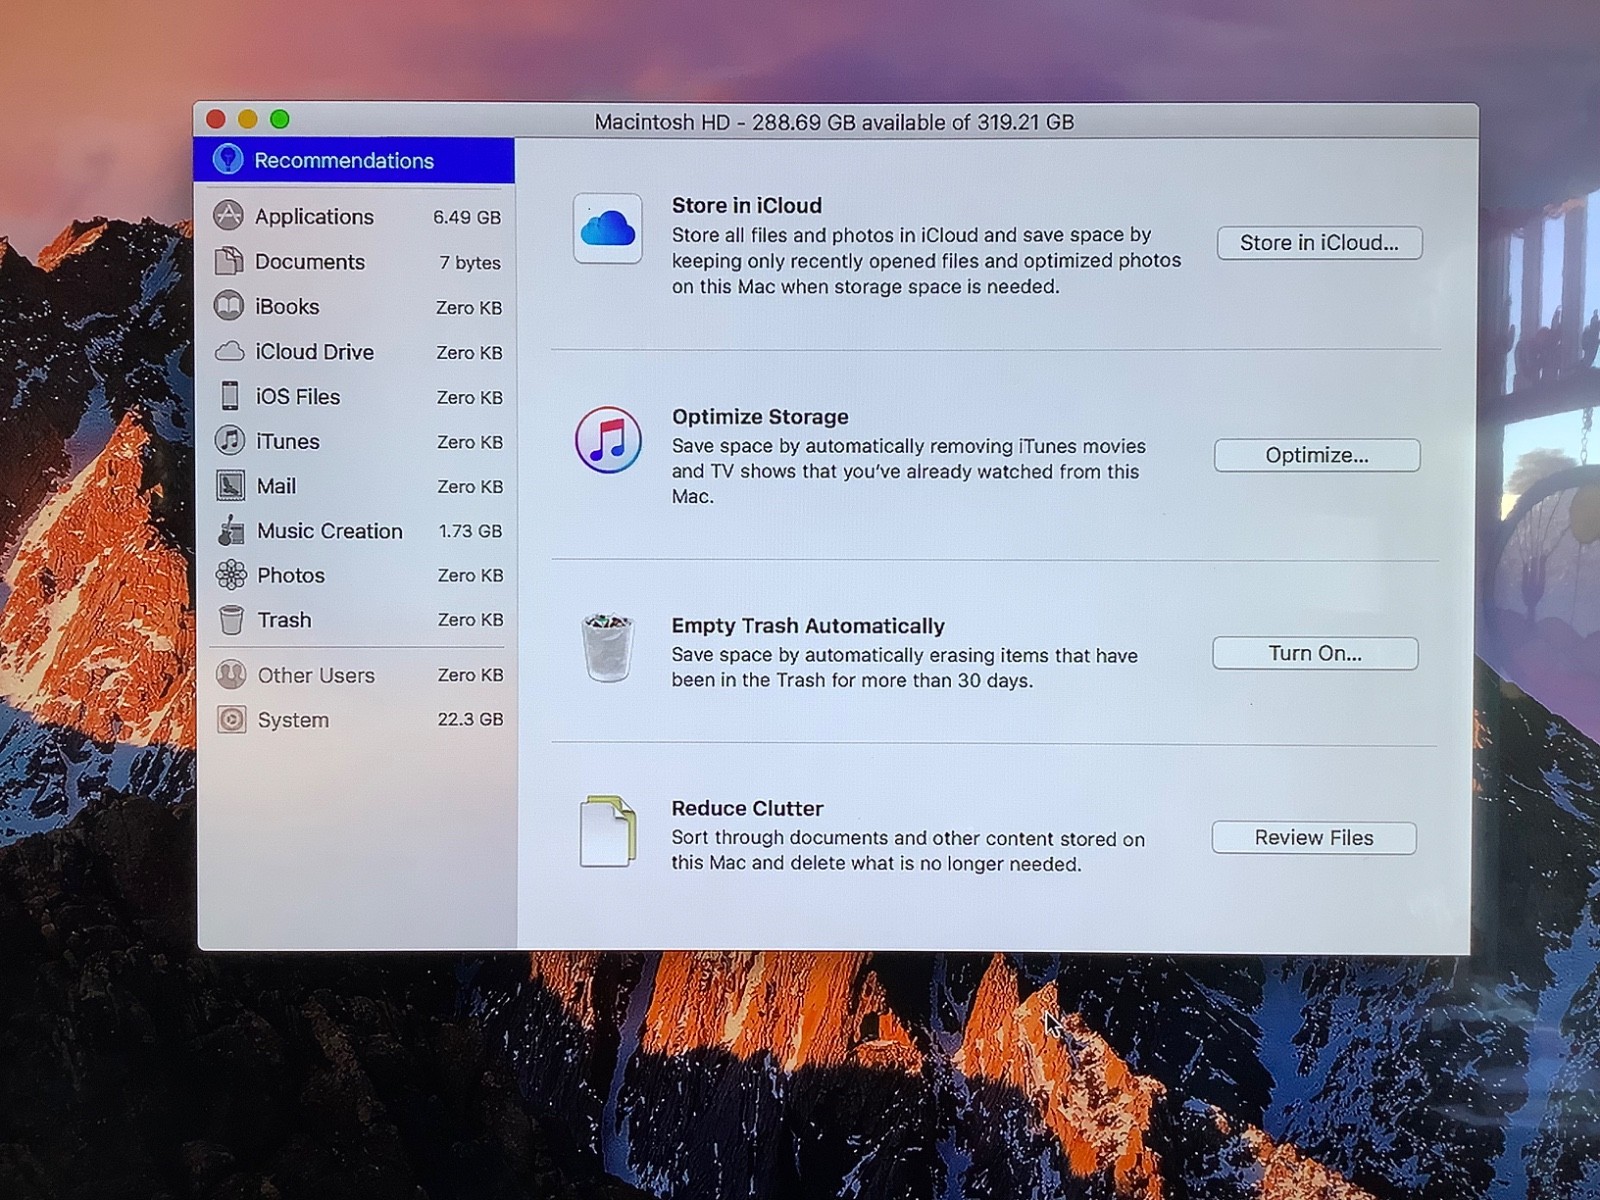Click the green full-screen window button
1600x1200 pixels.
click(280, 120)
